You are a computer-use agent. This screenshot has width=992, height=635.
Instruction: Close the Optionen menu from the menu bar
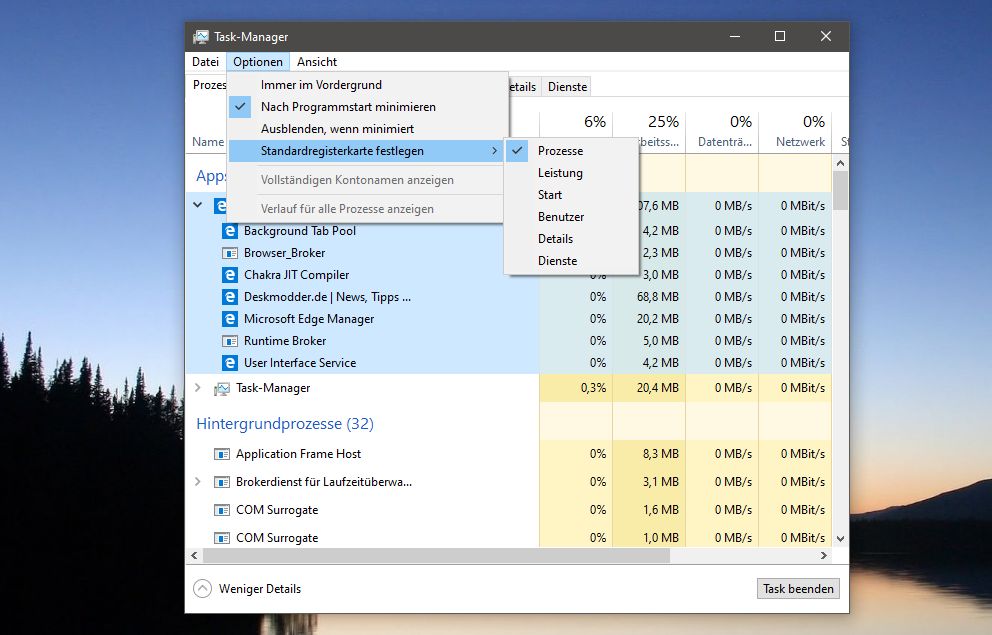(258, 62)
